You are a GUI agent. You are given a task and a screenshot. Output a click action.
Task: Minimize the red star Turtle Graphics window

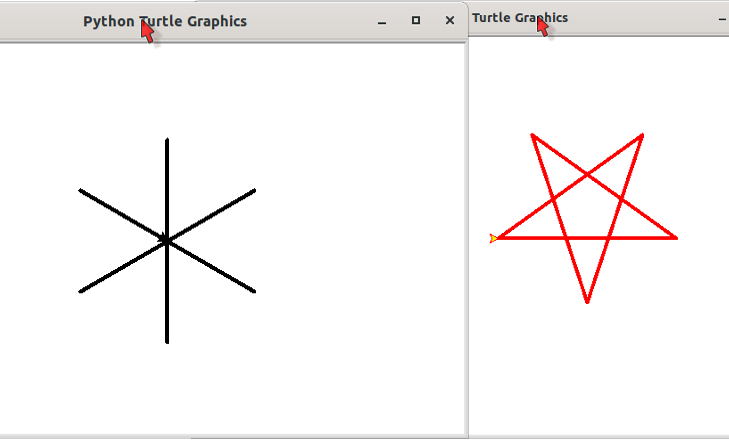tap(722, 19)
